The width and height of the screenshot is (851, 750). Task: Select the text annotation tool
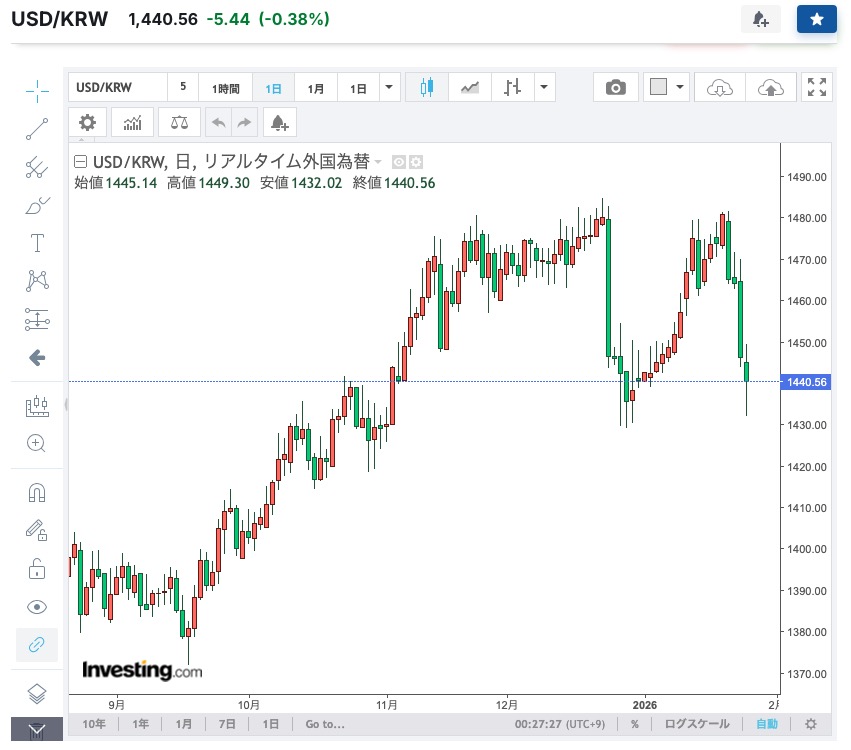37,243
